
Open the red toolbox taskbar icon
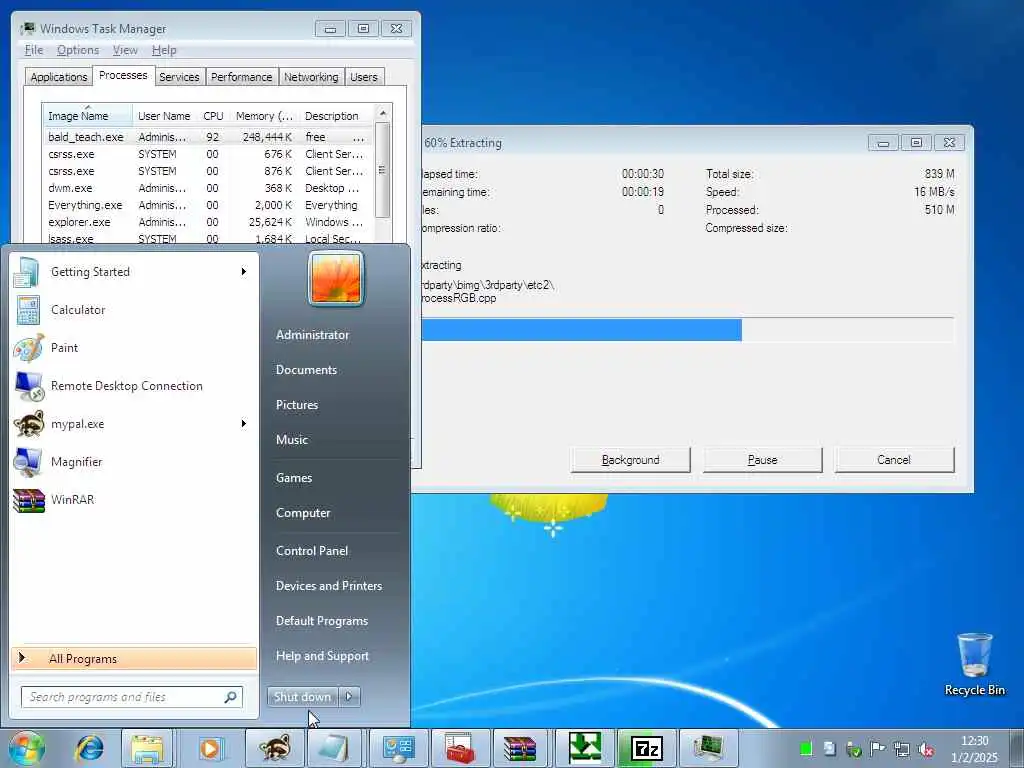pyautogui.click(x=461, y=748)
